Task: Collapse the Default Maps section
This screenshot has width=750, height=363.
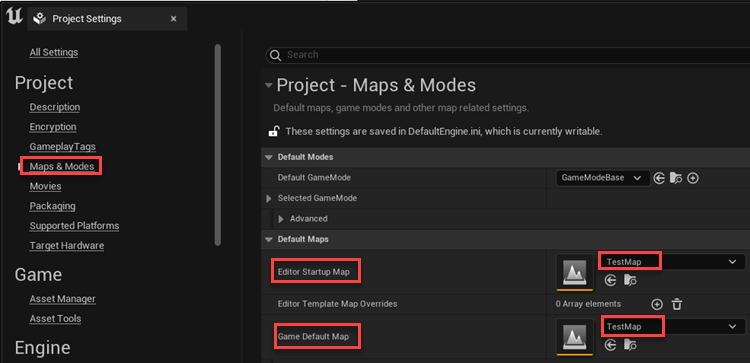Action: (269, 239)
